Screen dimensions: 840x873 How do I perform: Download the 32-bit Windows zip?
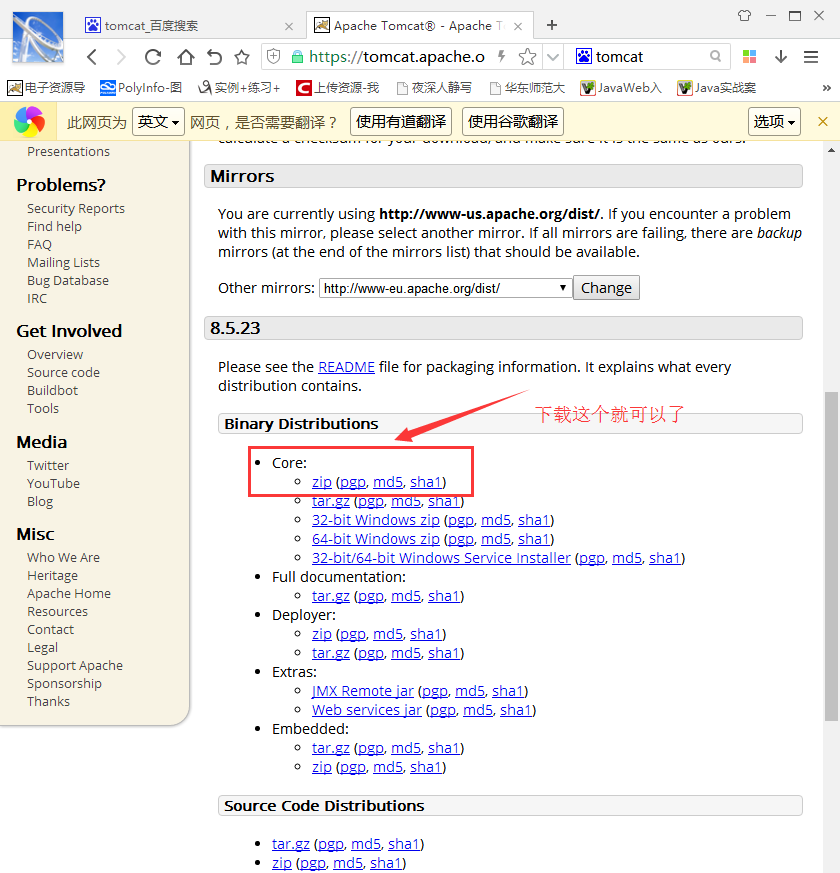point(376,520)
